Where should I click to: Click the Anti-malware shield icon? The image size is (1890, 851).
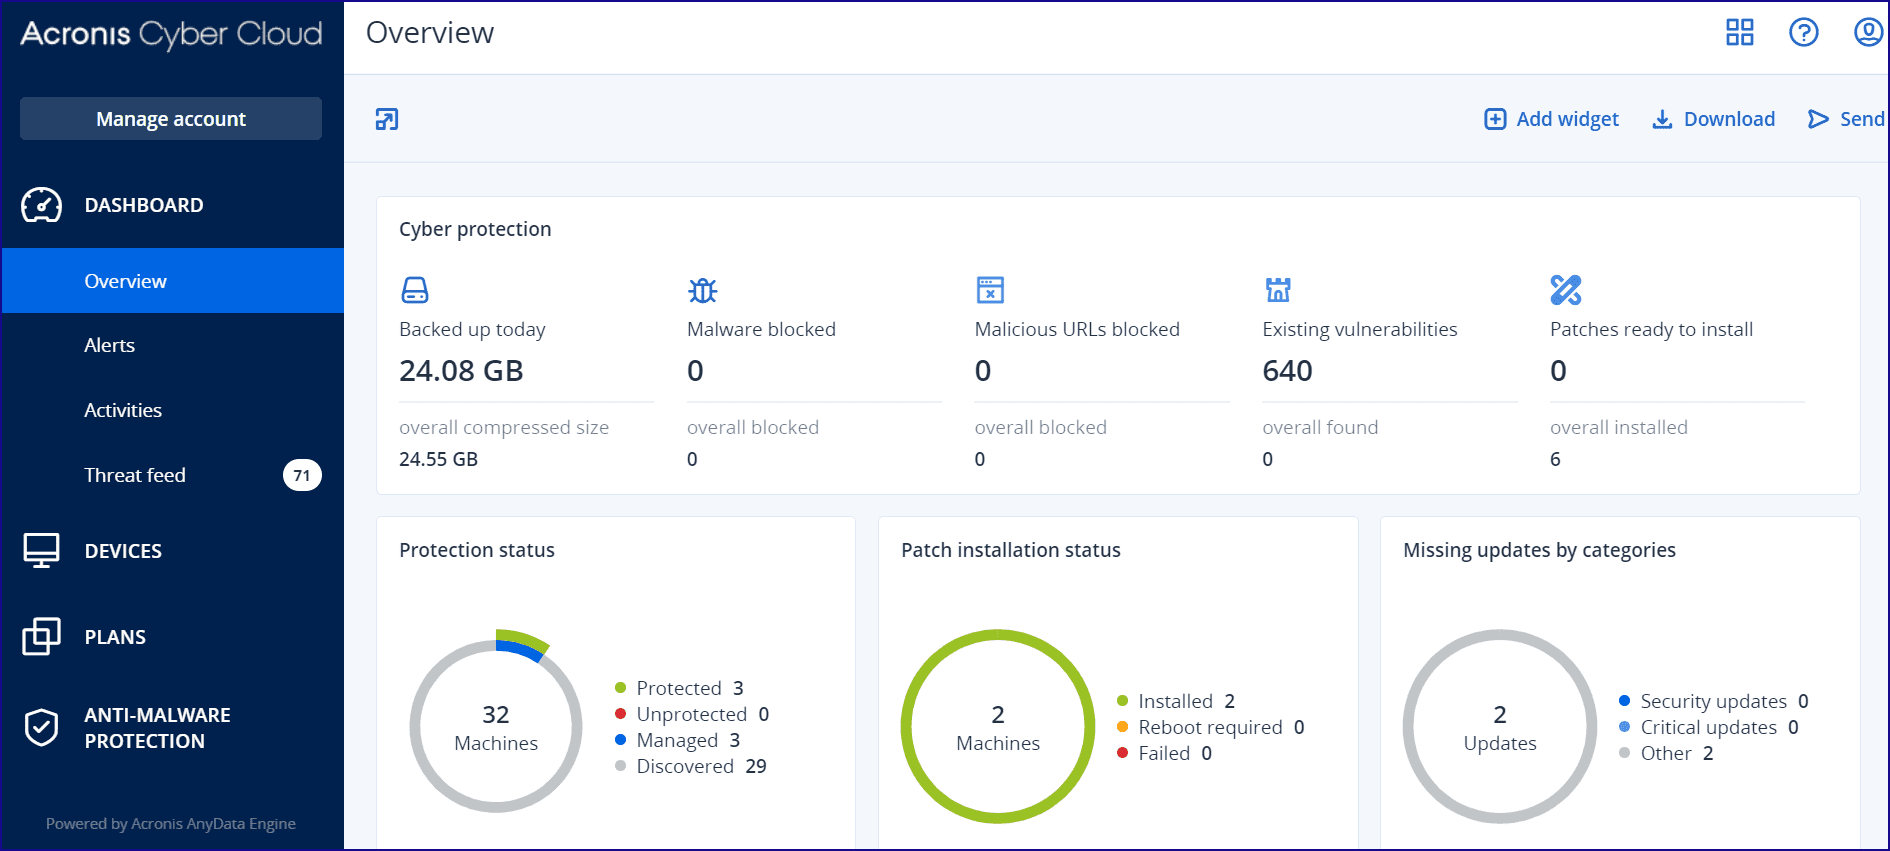42,728
